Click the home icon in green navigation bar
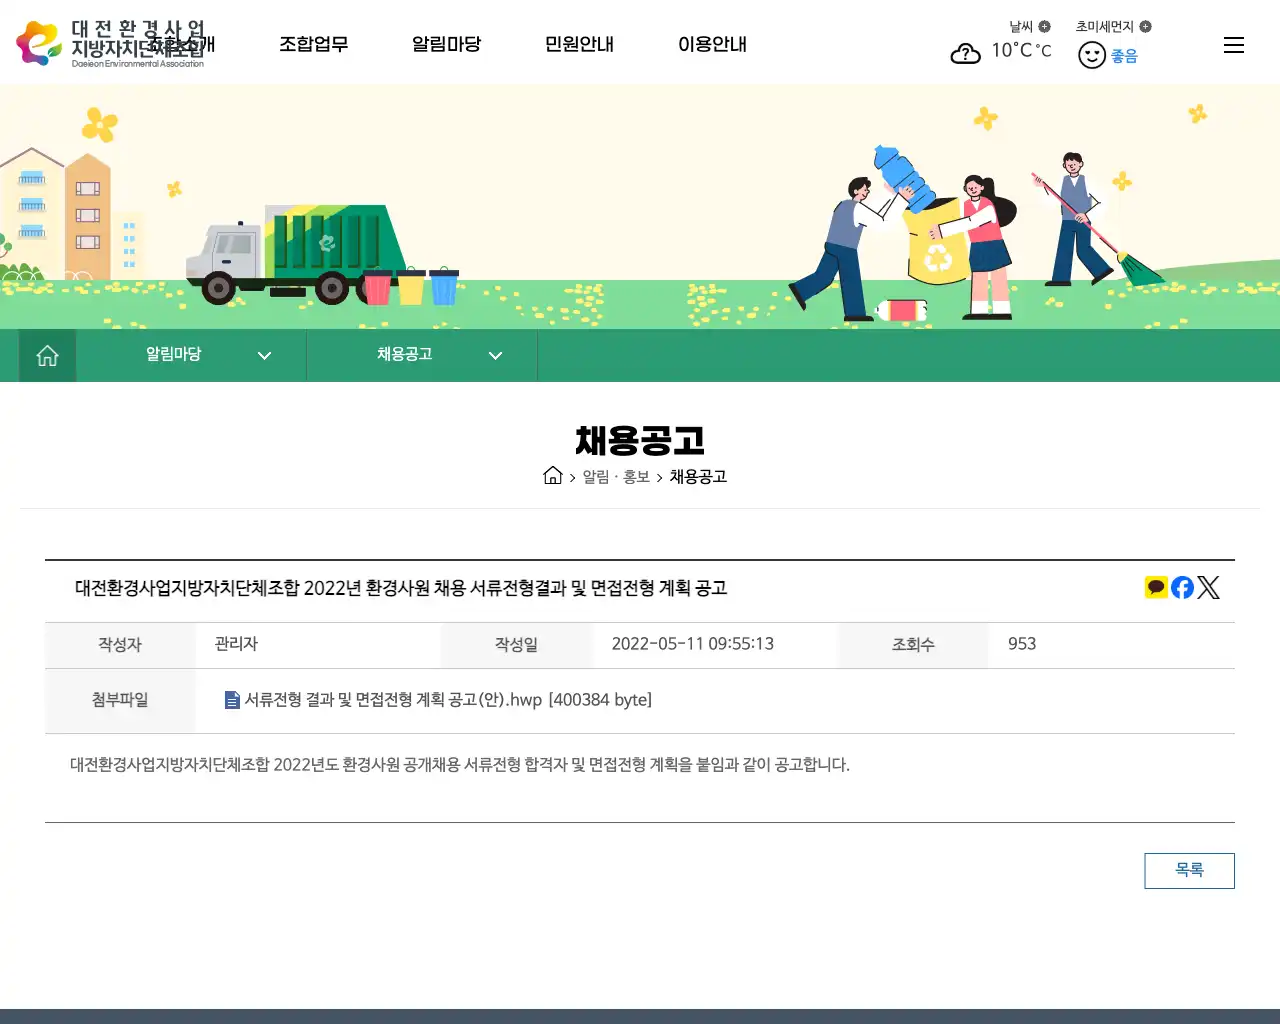Viewport: 1280px width, 1024px height. tap(46, 355)
